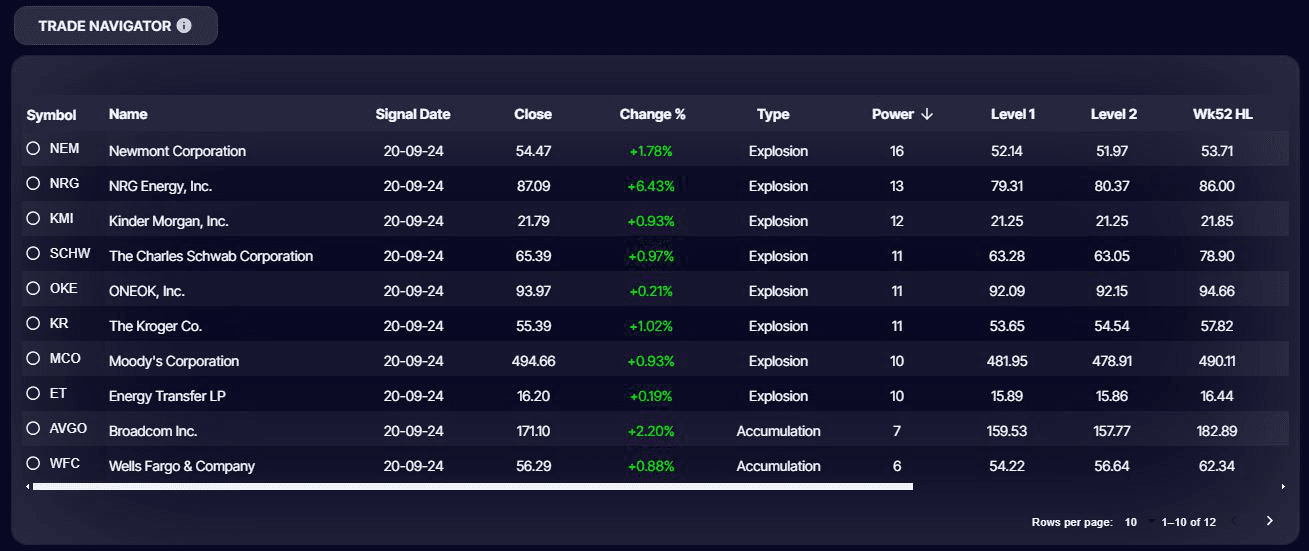Viewport: 1309px width, 551px height.
Task: Click Wk52 HL value 182.89
Action: pos(1217,431)
